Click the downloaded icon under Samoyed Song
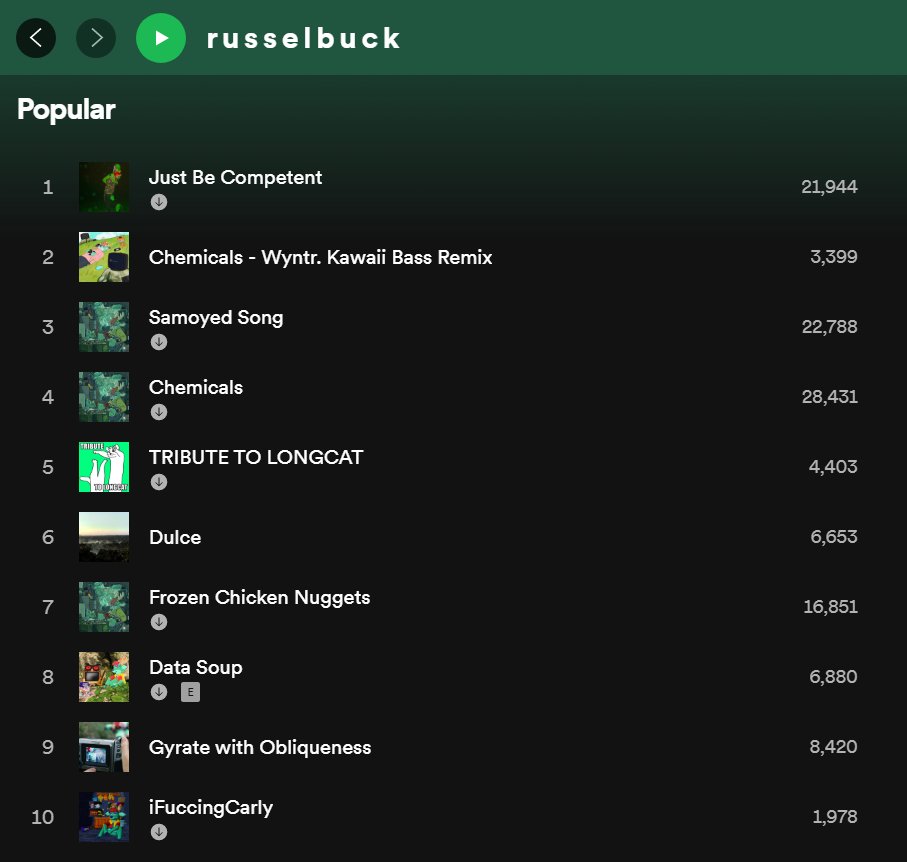 159,342
